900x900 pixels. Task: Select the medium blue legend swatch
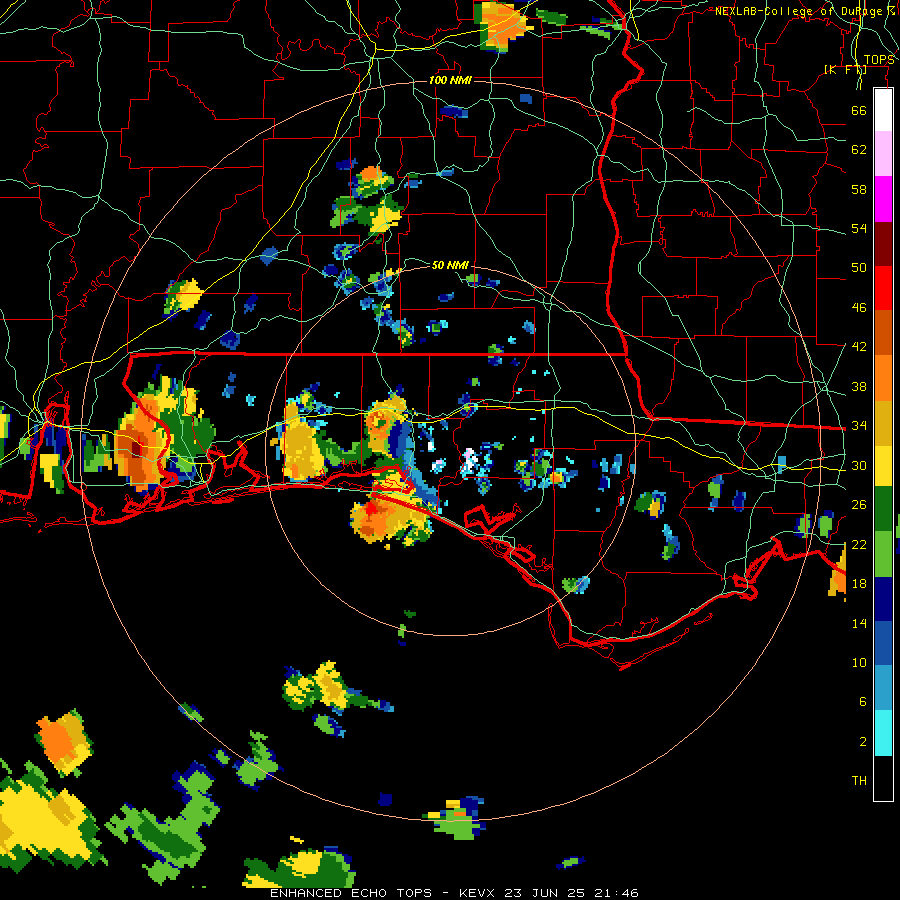(x=883, y=643)
